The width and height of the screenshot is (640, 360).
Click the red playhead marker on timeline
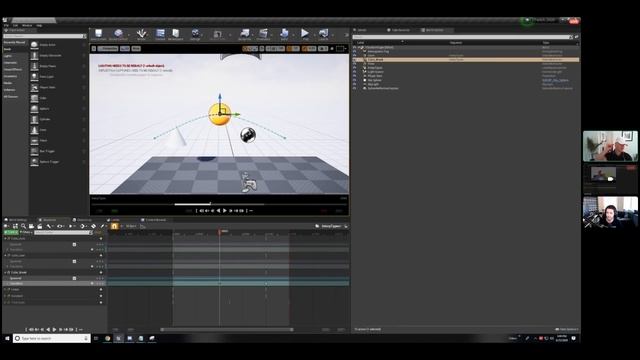pos(220,231)
